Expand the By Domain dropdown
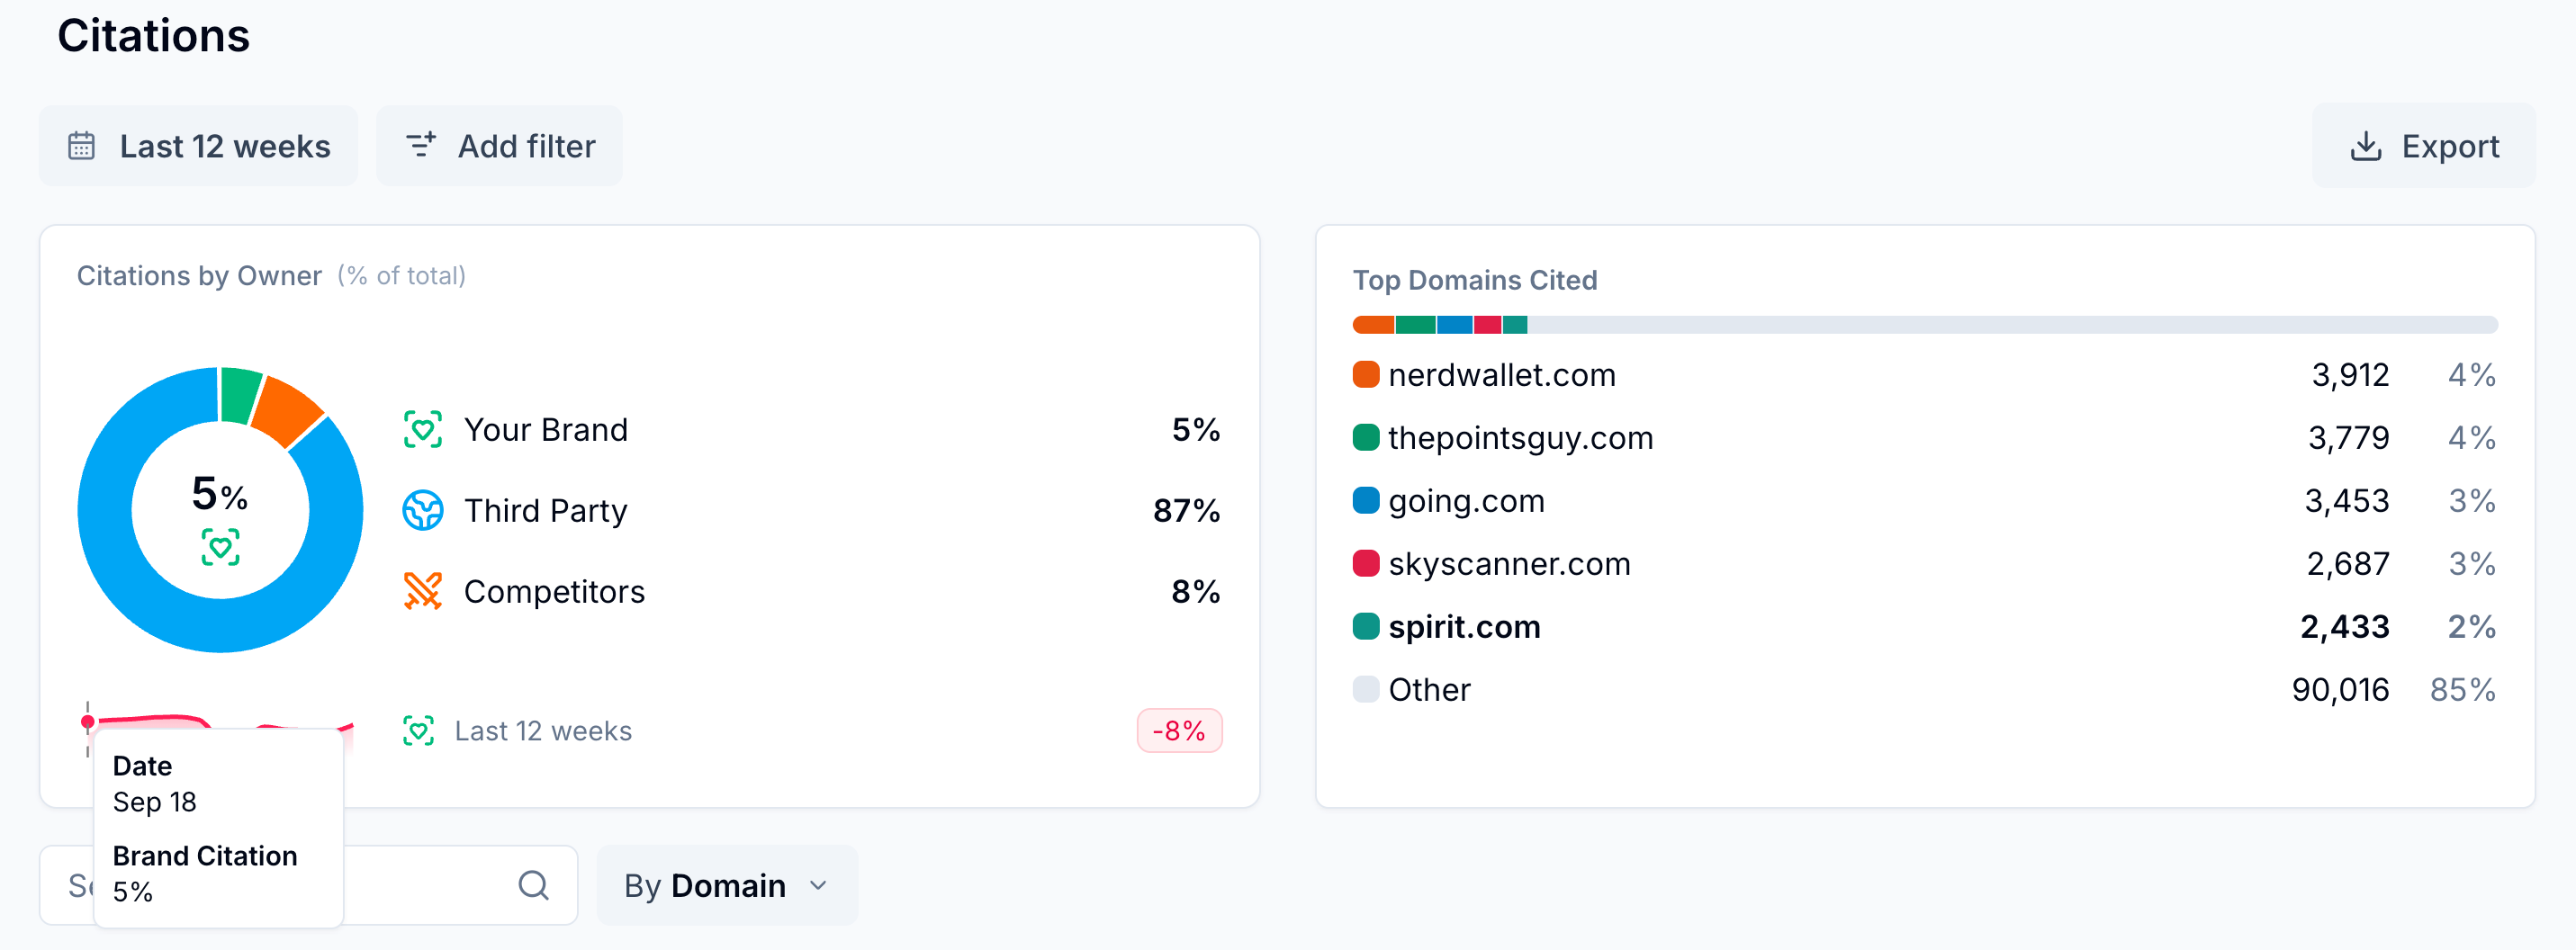 [x=726, y=885]
